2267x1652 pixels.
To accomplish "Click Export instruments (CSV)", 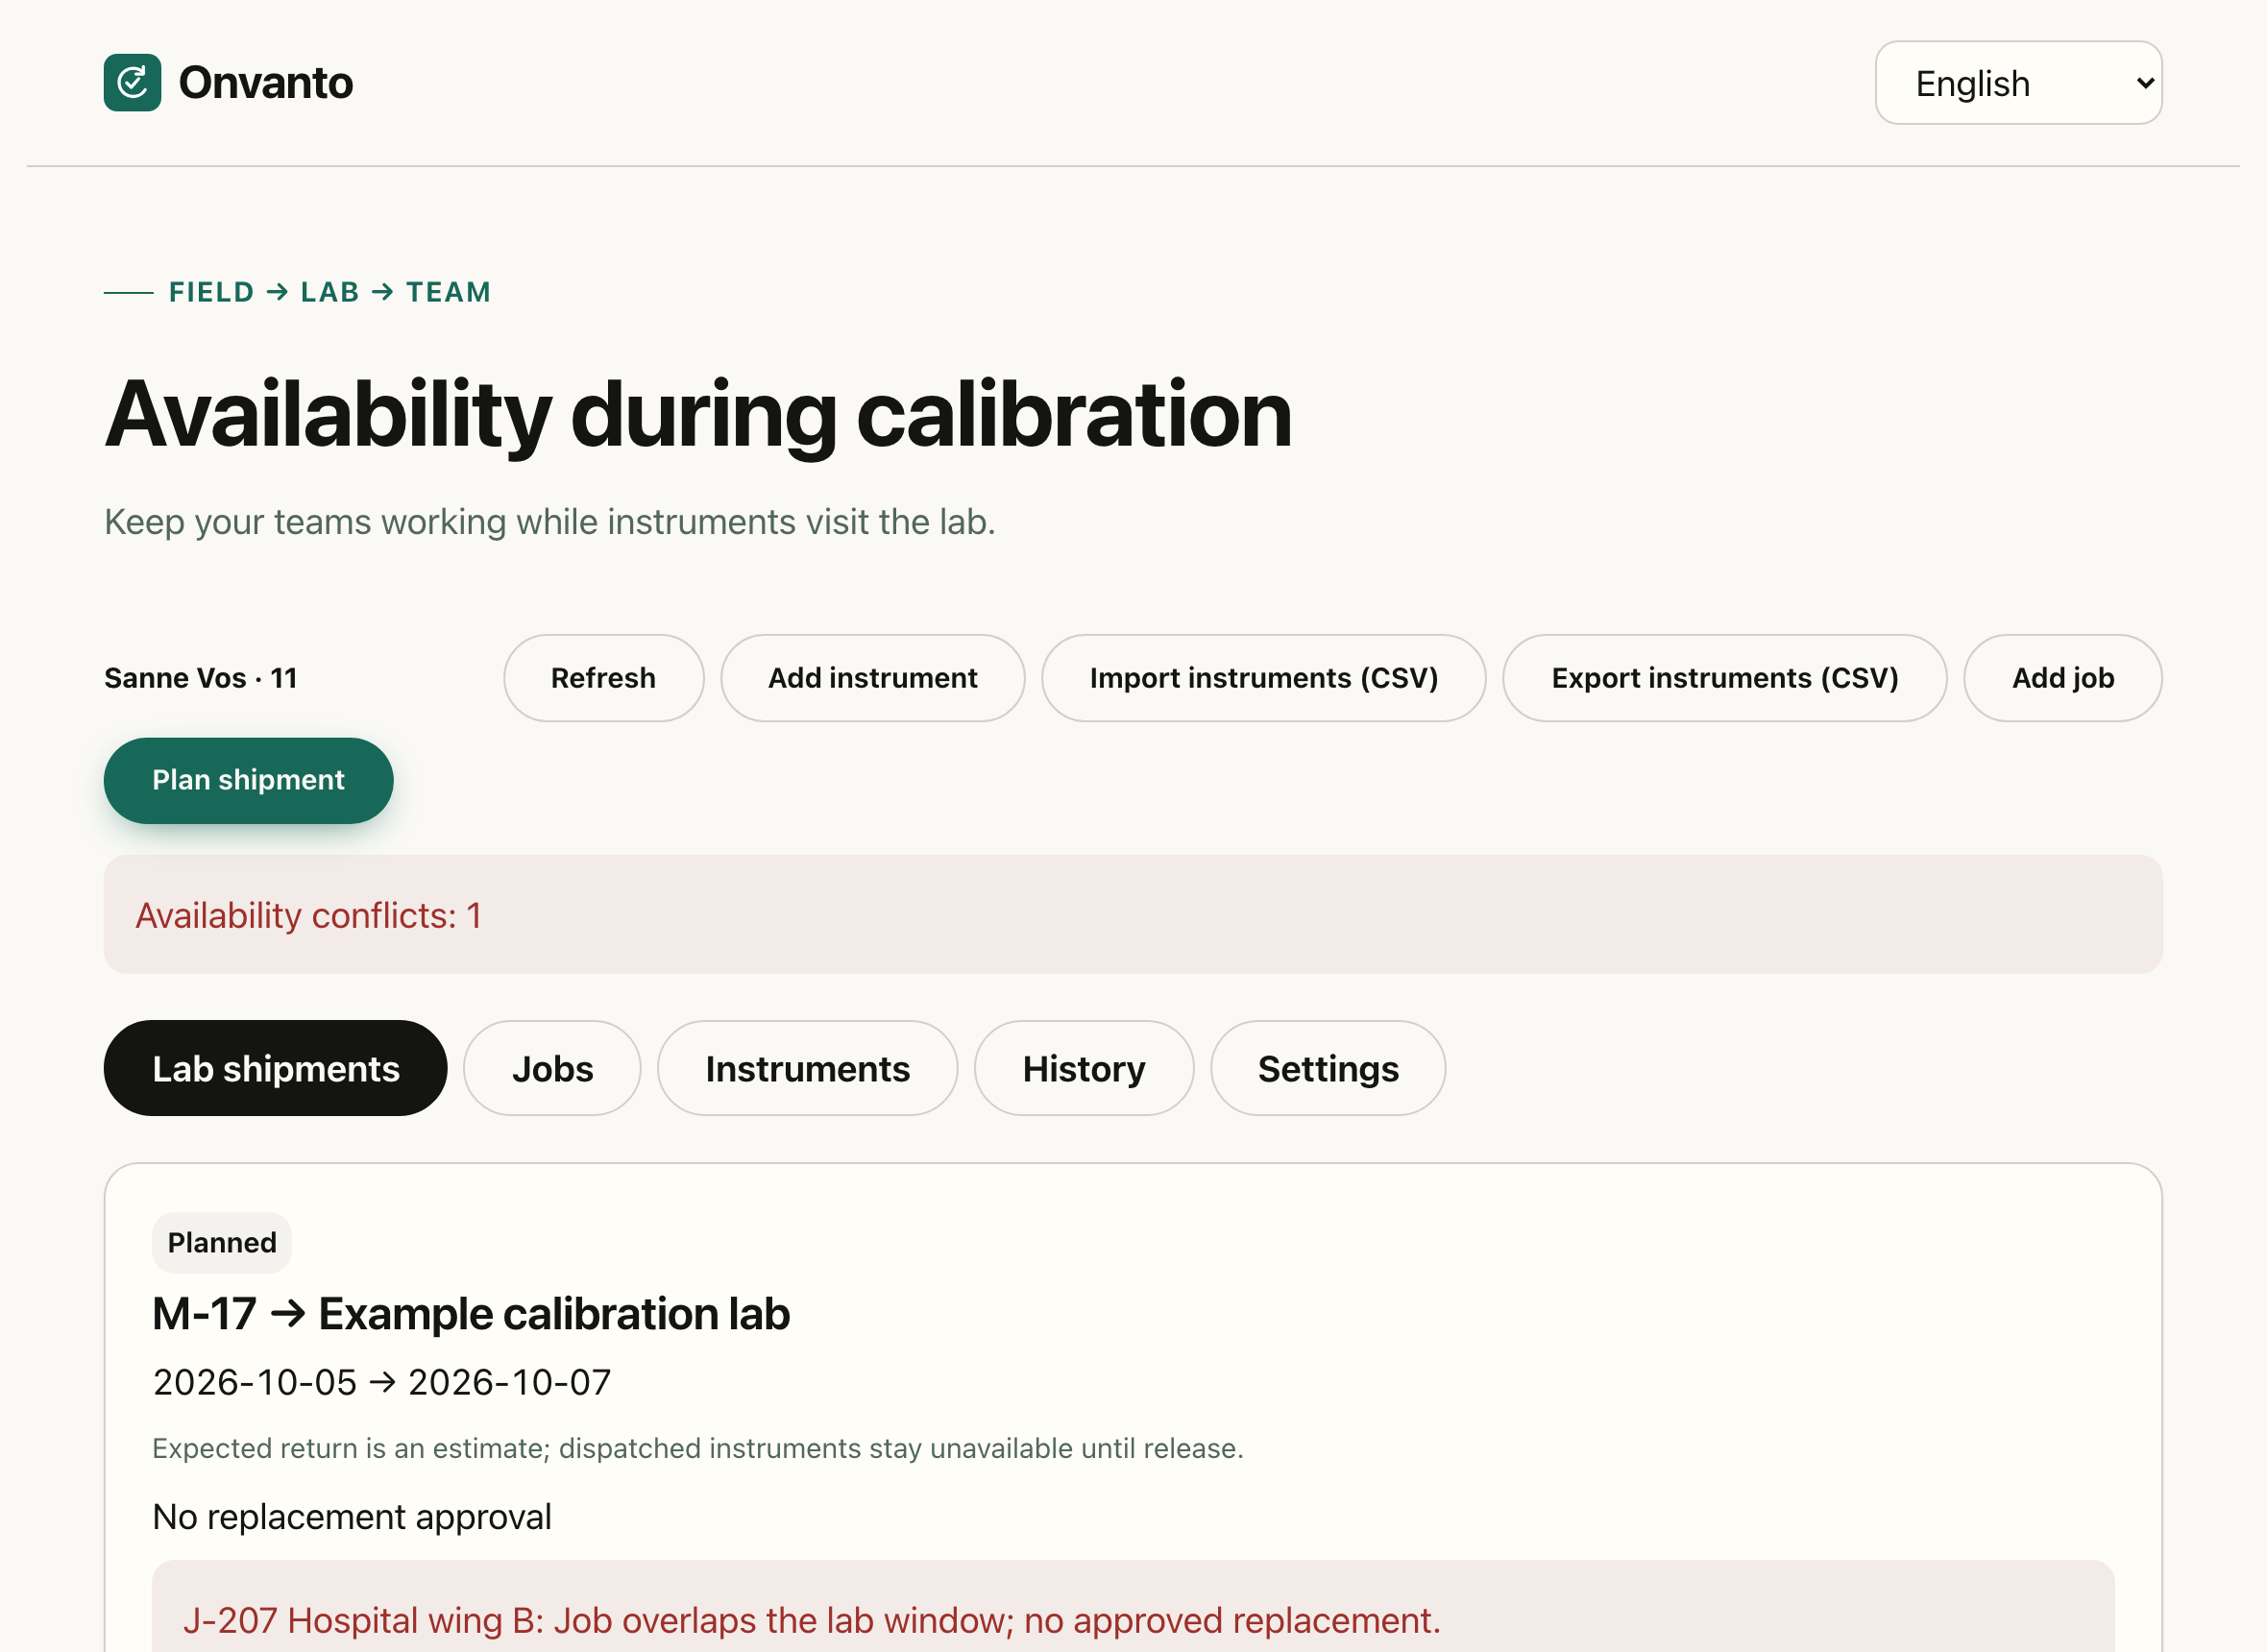I will click(1724, 678).
